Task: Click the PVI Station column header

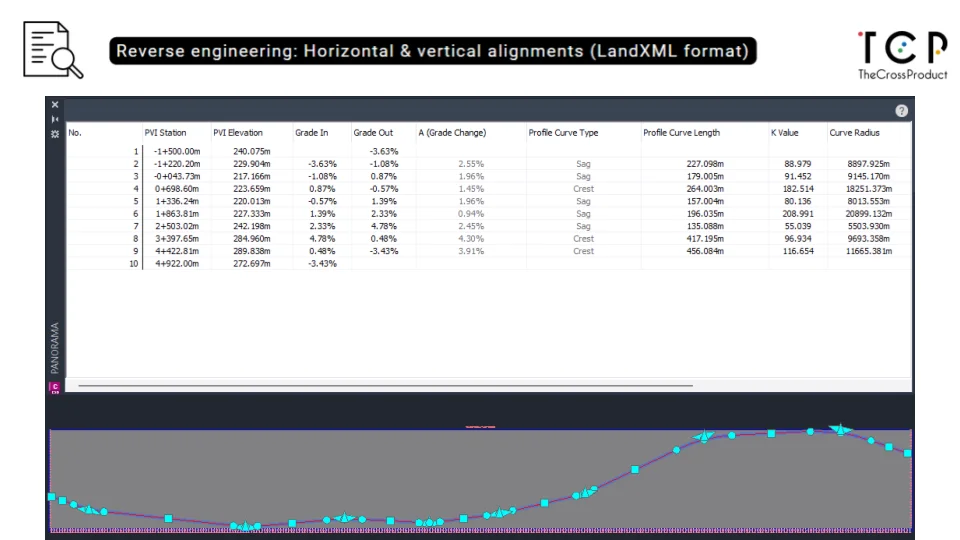Action: click(x=165, y=133)
